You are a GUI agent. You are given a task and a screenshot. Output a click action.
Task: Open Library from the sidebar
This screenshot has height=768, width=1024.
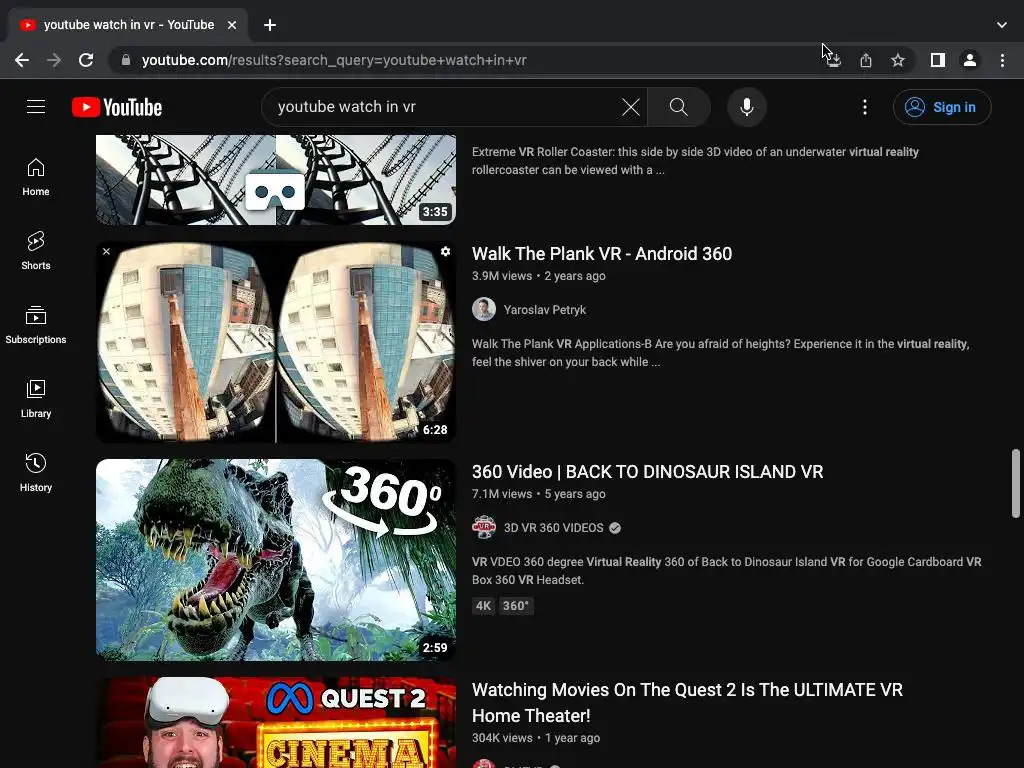point(36,398)
